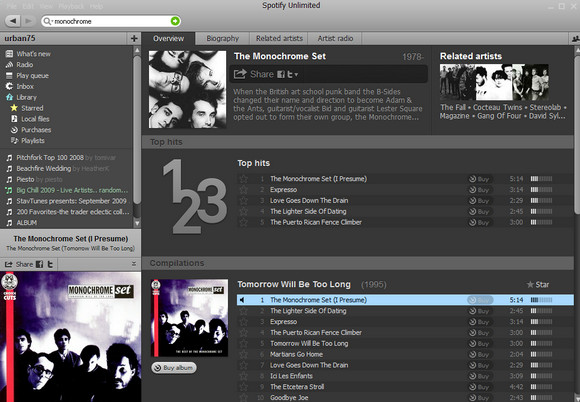This screenshot has height=402, width=580.
Task: Go back with the left arrow button
Action: [13, 21]
